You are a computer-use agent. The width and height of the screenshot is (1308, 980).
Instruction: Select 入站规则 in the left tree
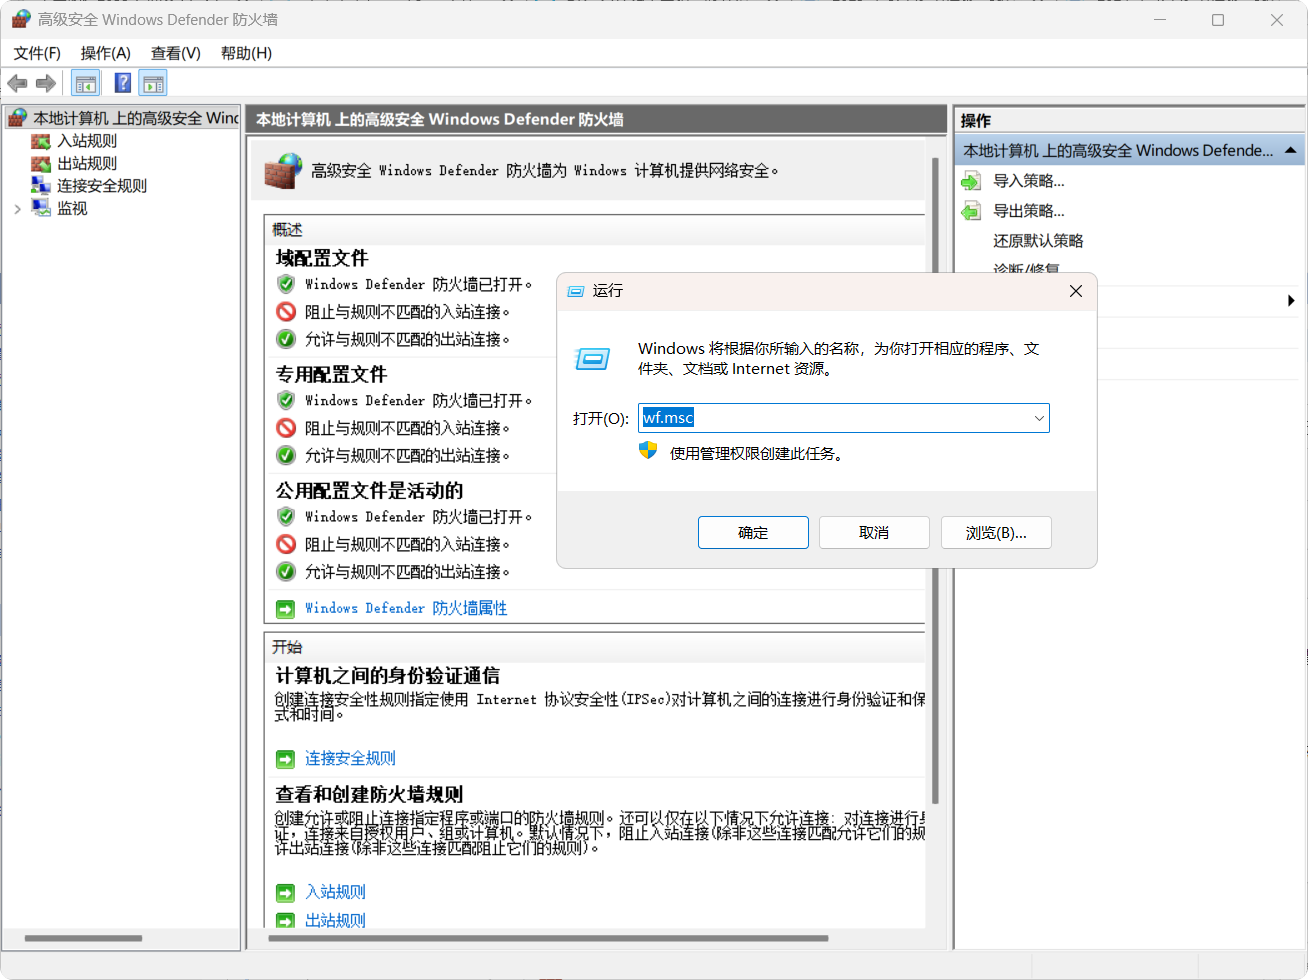click(87, 141)
